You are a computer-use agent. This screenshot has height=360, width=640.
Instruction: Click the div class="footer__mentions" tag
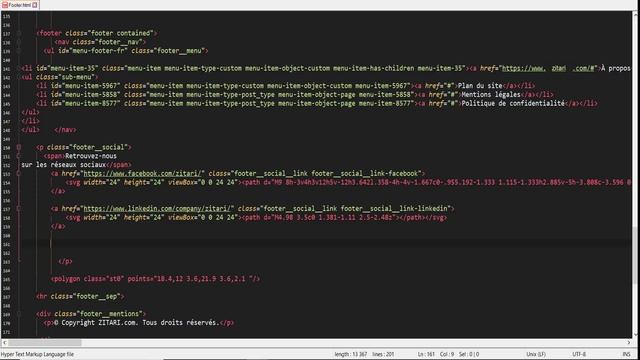pyautogui.click(x=91, y=314)
